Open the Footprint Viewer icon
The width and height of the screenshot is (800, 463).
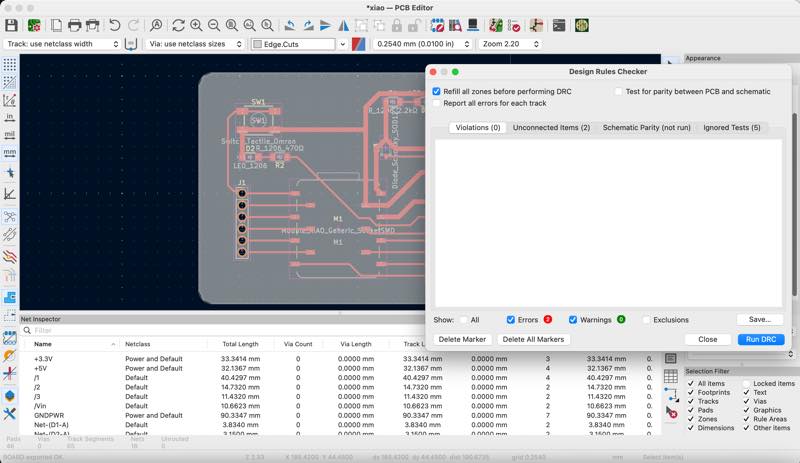pyautogui.click(x=455, y=25)
